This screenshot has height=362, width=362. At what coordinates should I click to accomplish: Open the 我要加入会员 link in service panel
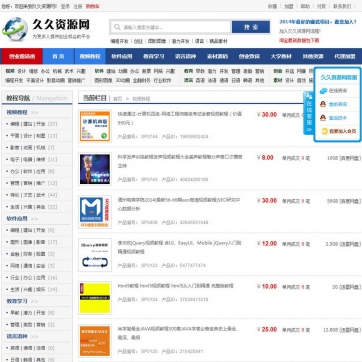tap(343, 131)
